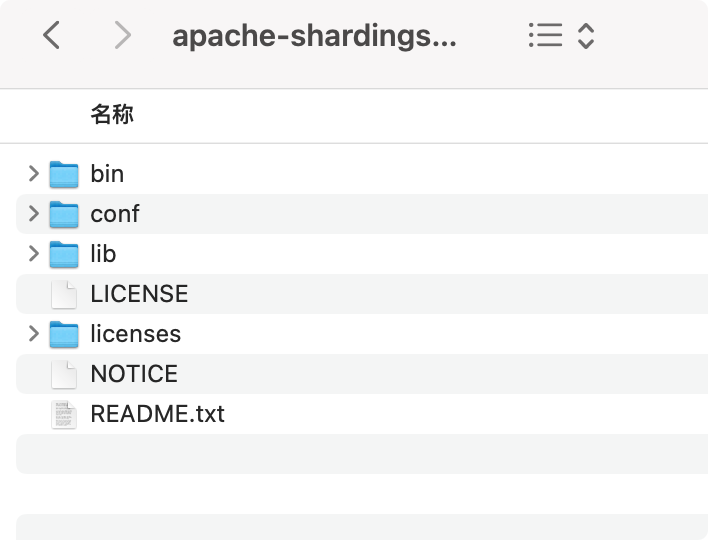Select the licenses folder icon
708x540 pixels.
[x=64, y=334]
